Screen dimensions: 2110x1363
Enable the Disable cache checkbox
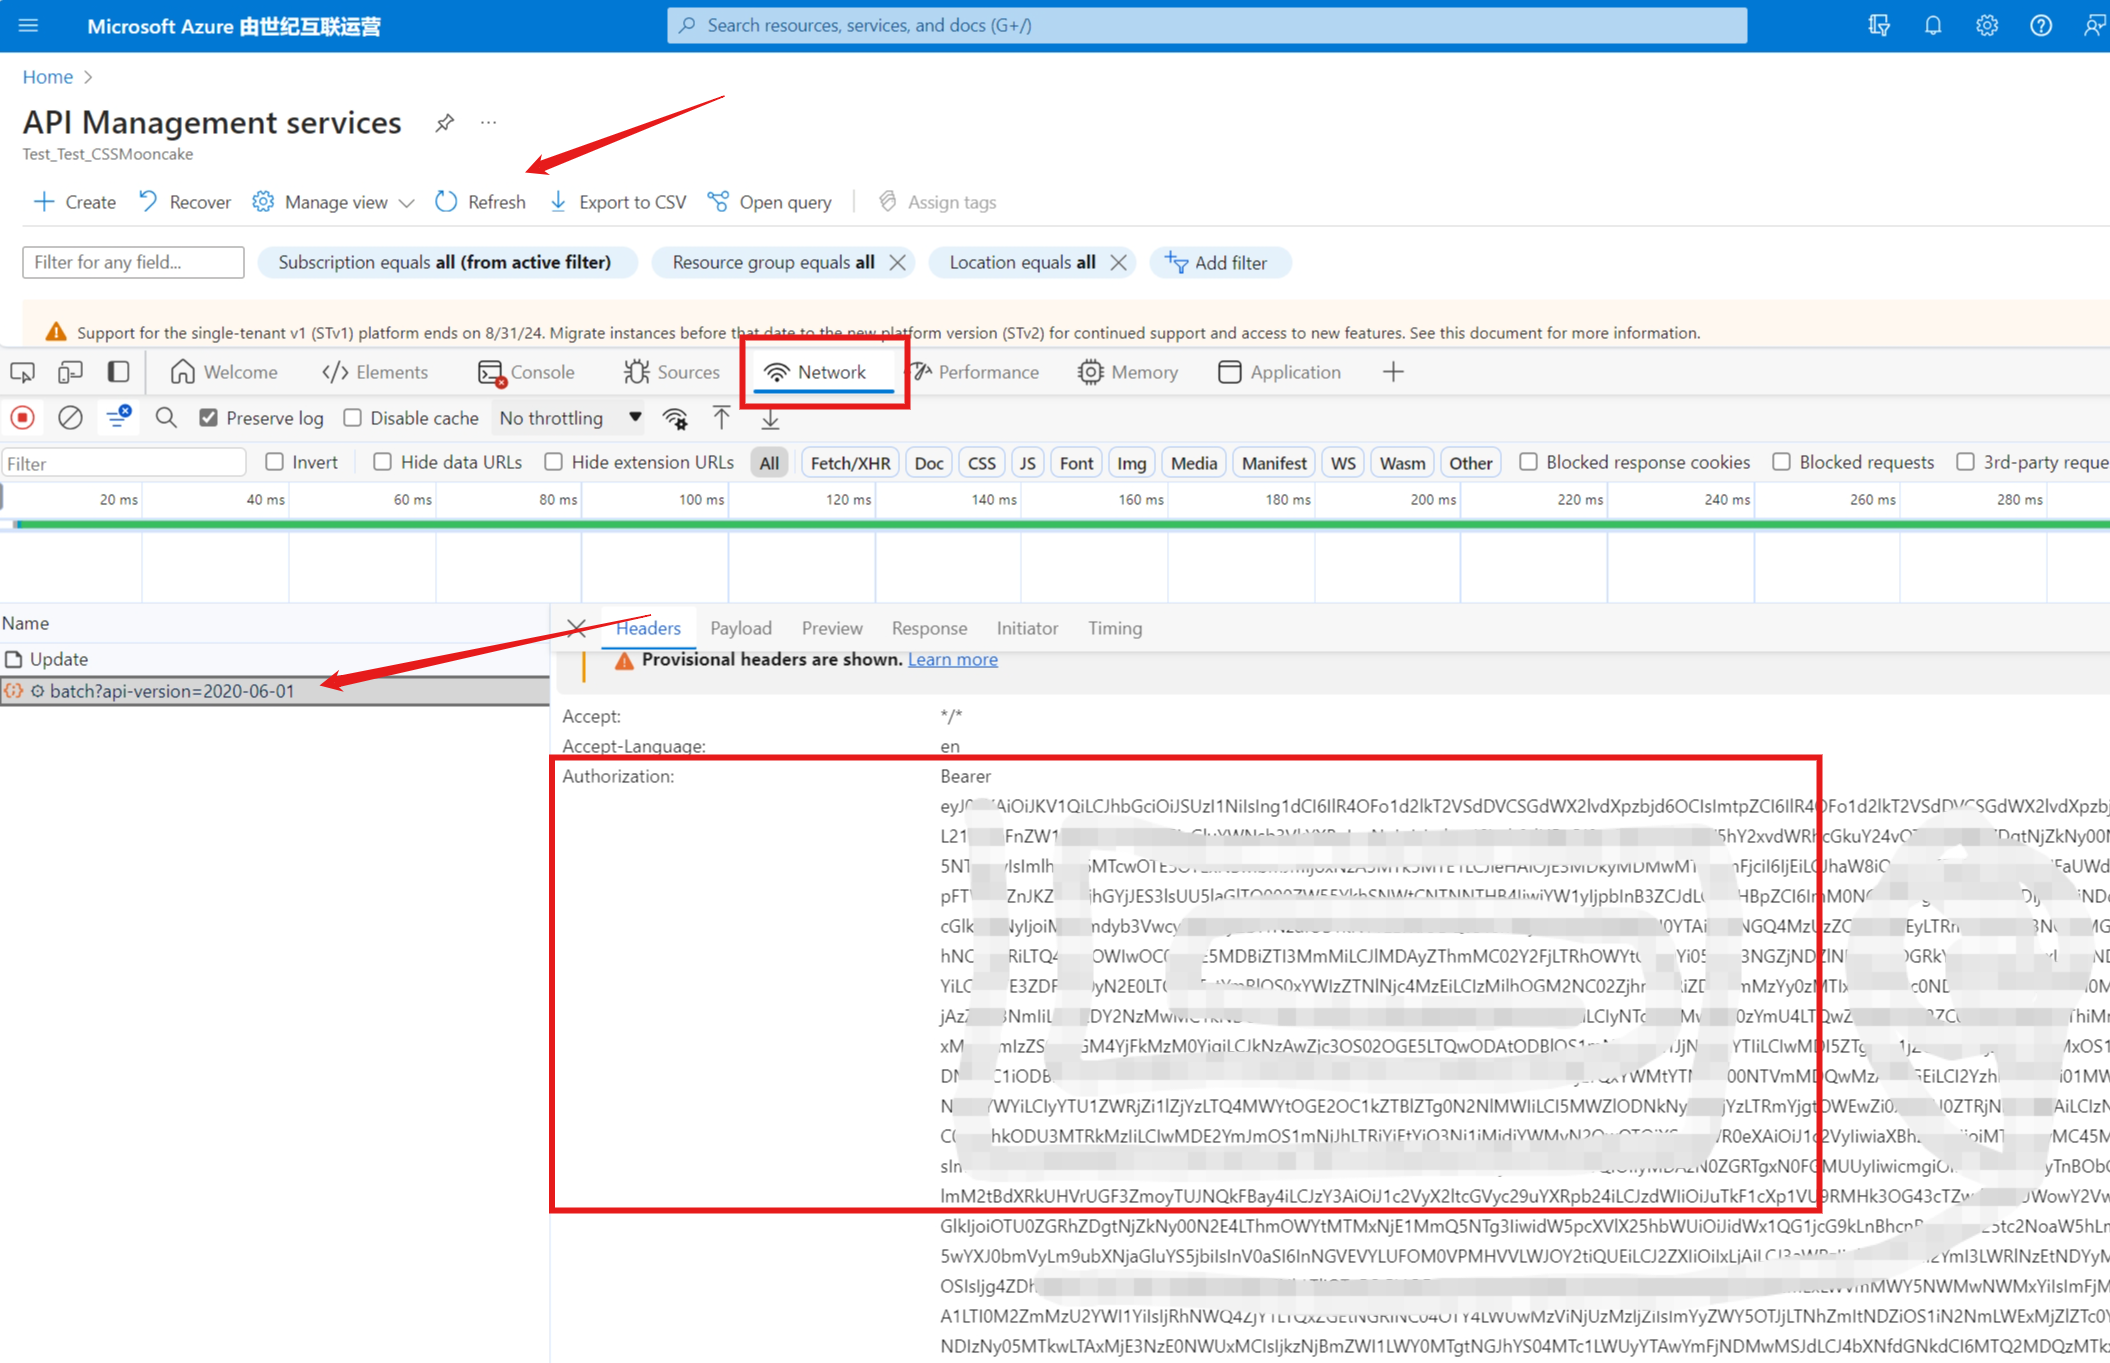pyautogui.click(x=352, y=418)
